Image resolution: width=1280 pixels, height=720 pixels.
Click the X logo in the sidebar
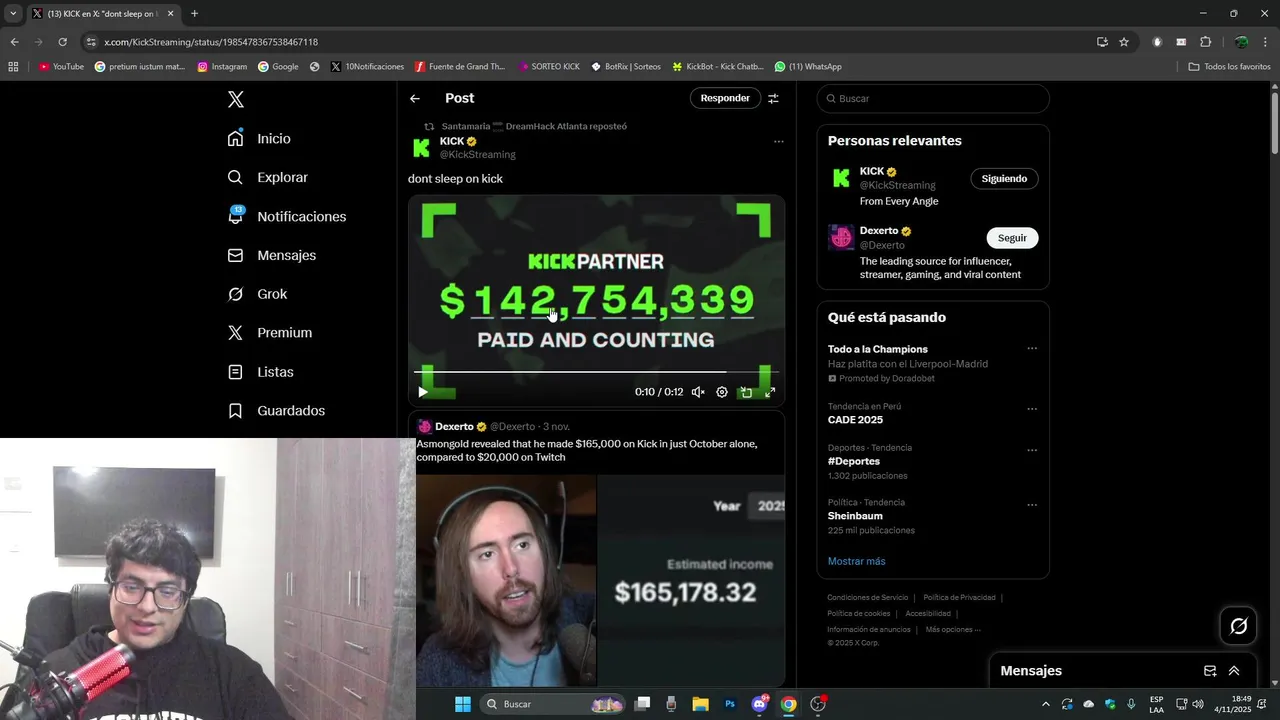click(236, 99)
